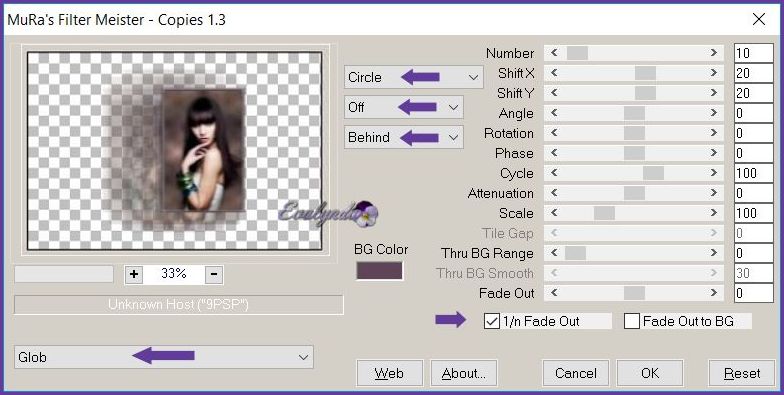Zoom out preview with minus button
784x395 pixels.
pyautogui.click(x=214, y=274)
